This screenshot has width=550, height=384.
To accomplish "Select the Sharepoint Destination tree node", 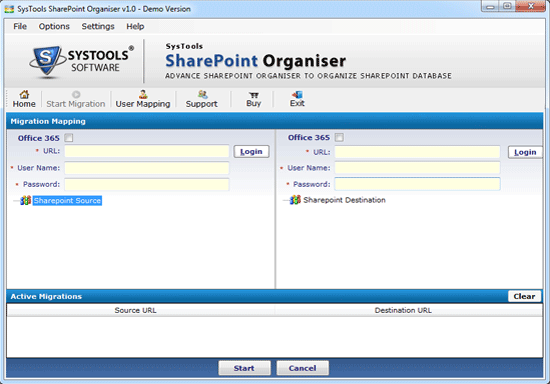I will click(x=344, y=200).
